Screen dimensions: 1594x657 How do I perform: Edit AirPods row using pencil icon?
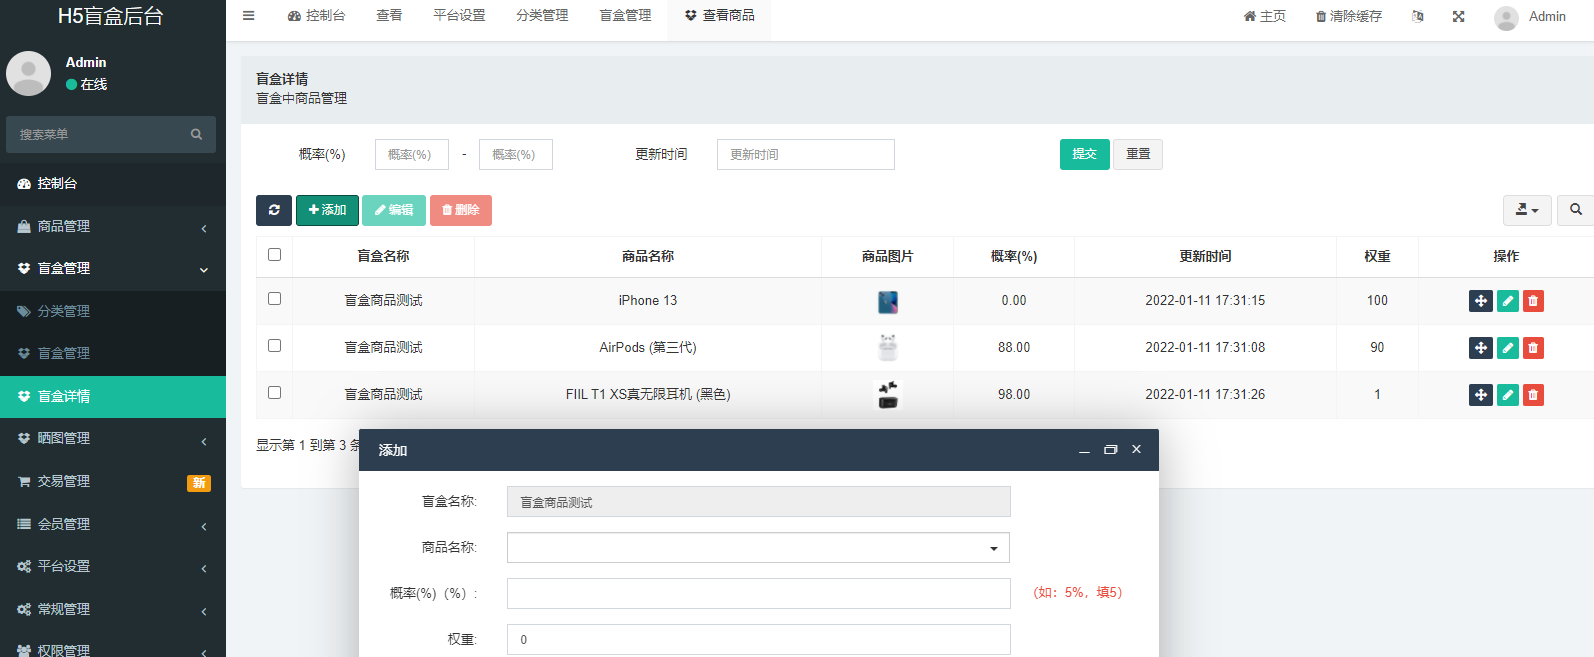tap(1507, 348)
